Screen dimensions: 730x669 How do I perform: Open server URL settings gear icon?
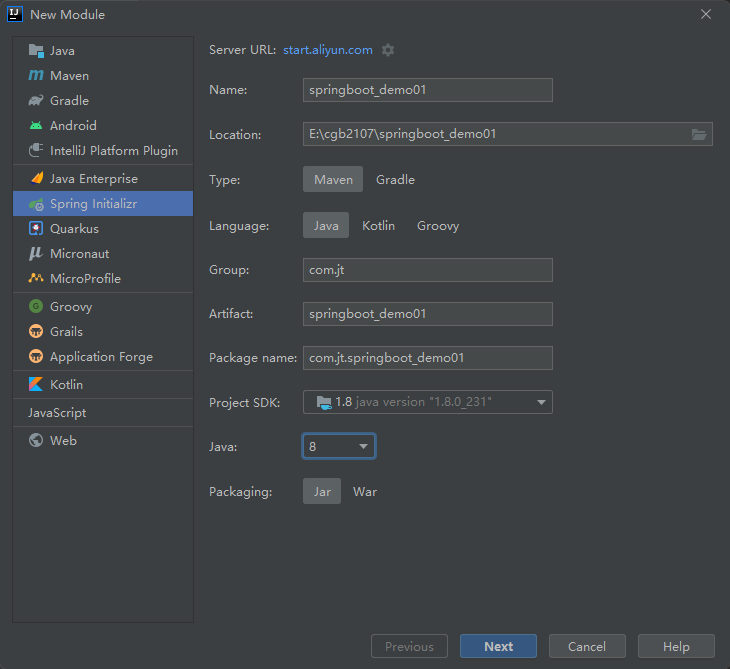tap(388, 50)
